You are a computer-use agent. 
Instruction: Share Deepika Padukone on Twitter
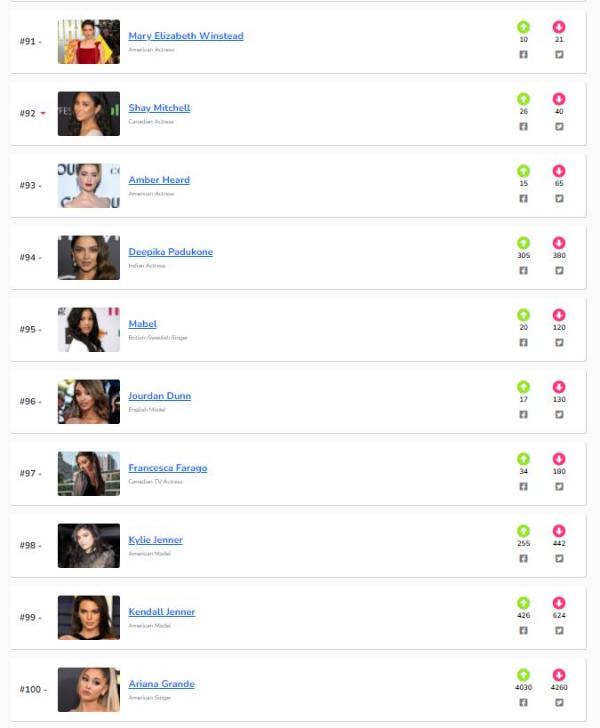559,270
